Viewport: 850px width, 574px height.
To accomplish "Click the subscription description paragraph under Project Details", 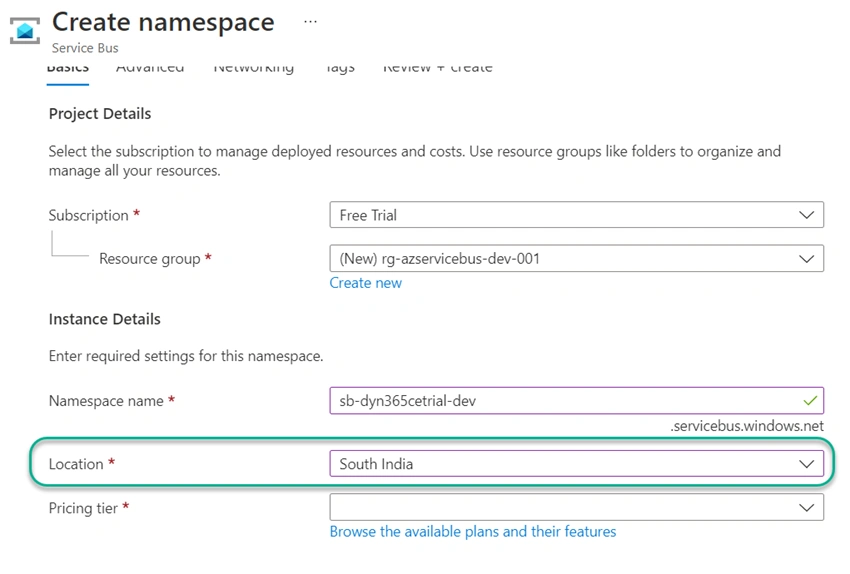I will 415,161.
